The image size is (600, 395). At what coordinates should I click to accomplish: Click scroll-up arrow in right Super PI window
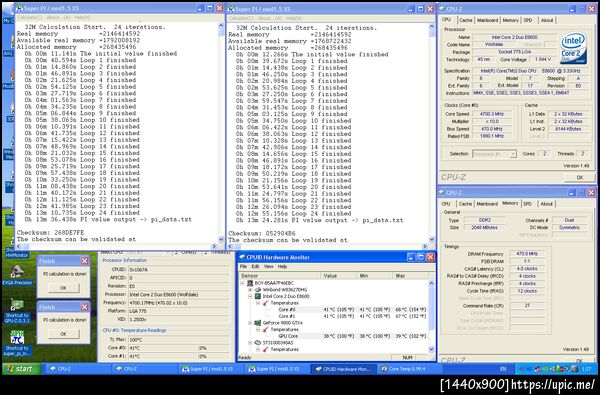tap(432, 27)
